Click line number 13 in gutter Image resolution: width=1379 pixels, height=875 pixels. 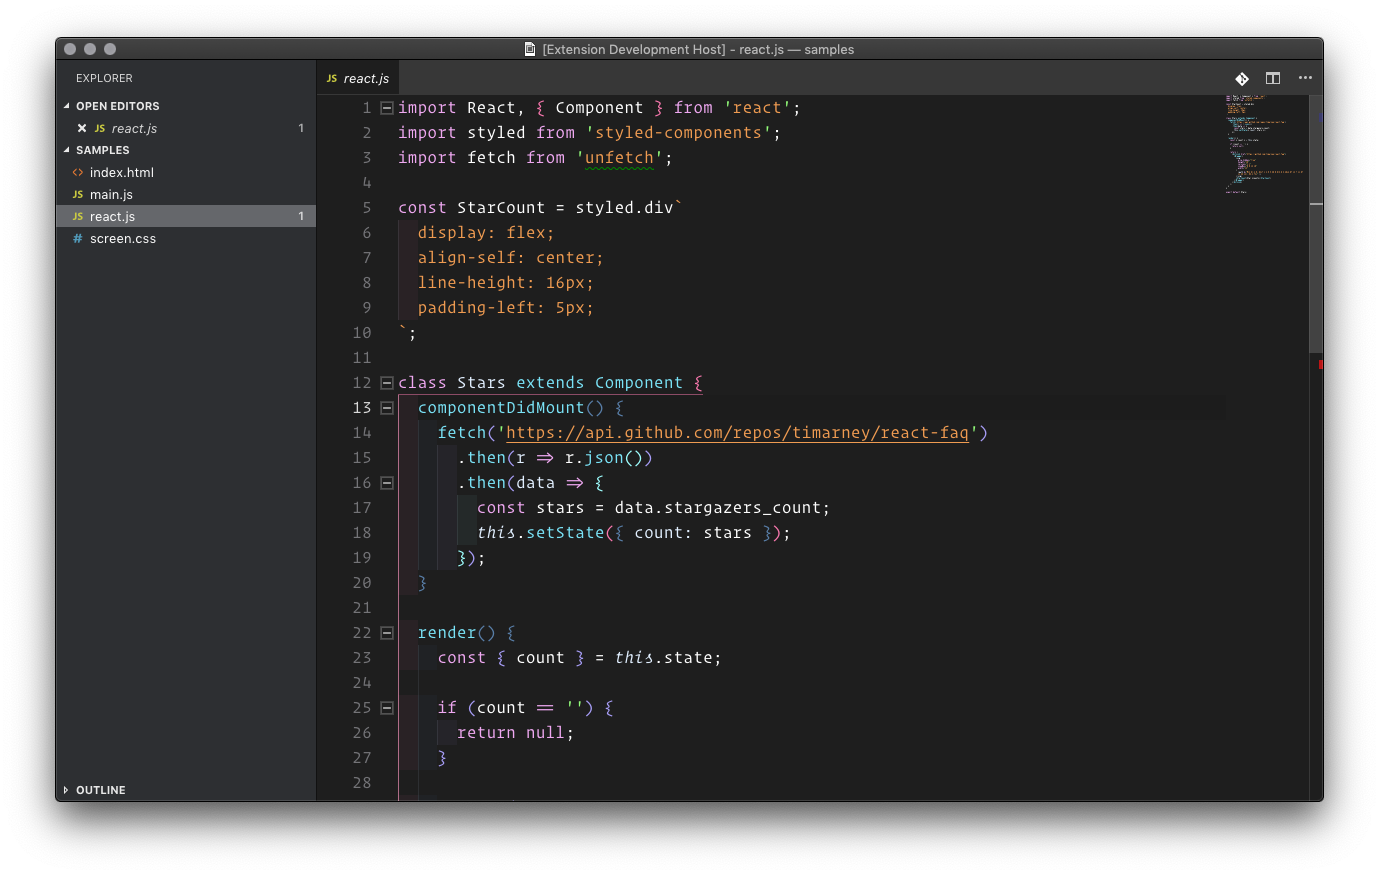coord(362,408)
